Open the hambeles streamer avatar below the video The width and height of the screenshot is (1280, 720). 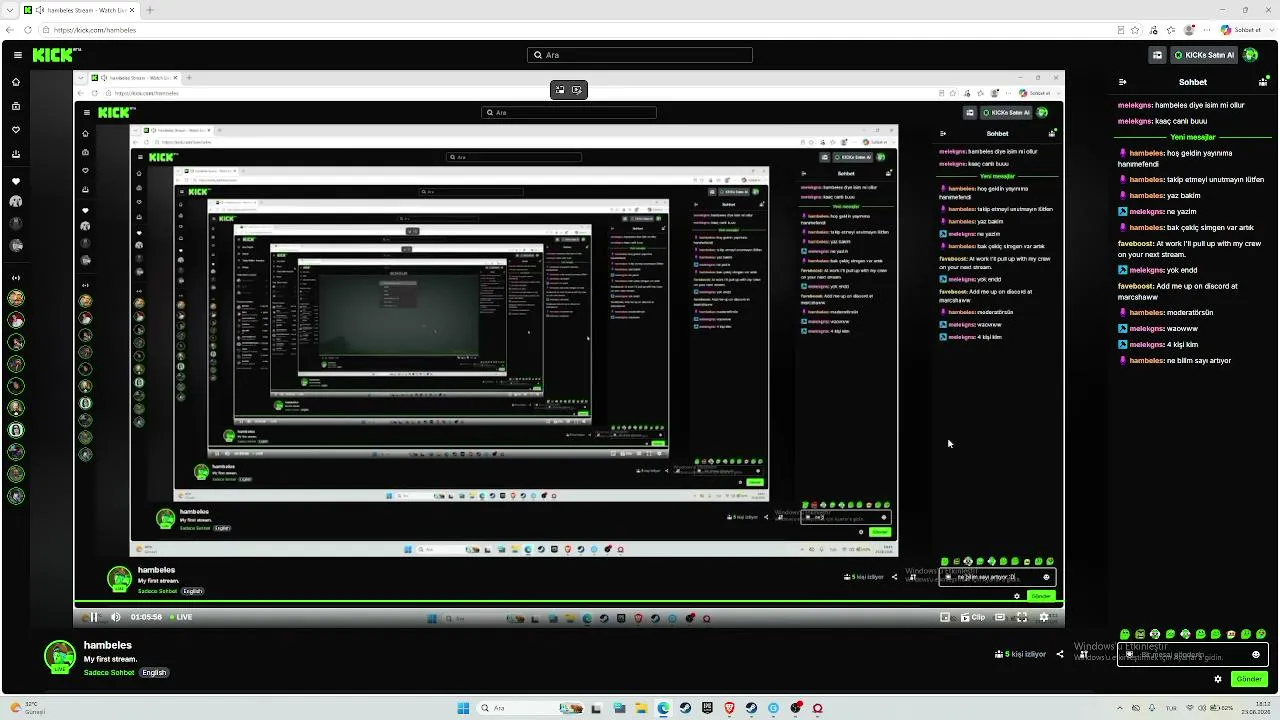[60, 656]
